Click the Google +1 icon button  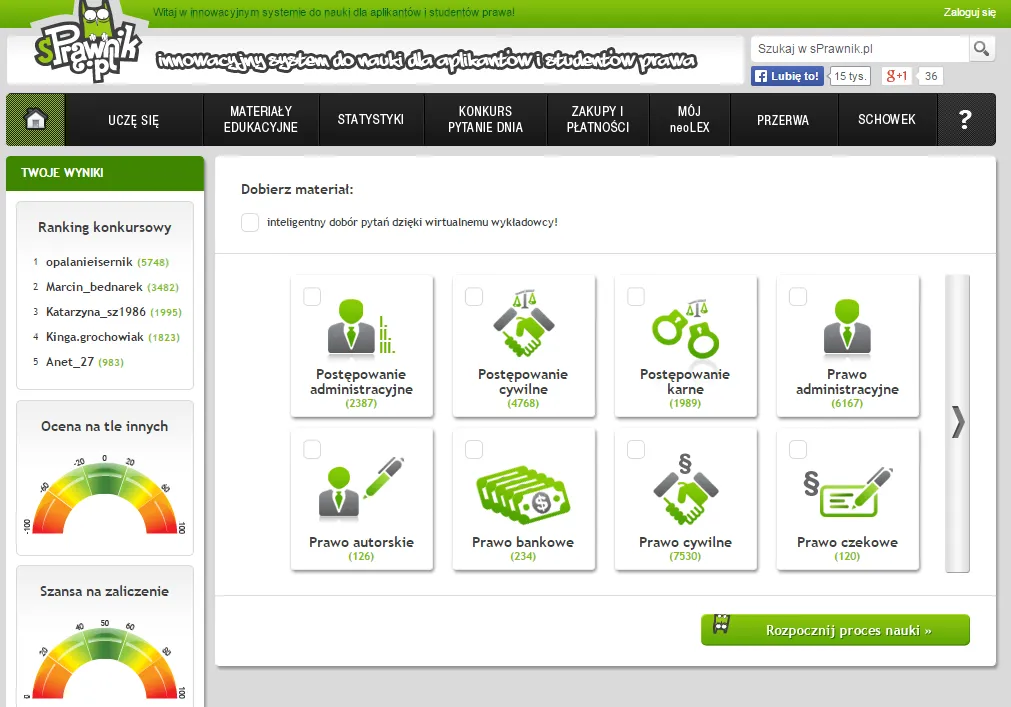(x=897, y=76)
